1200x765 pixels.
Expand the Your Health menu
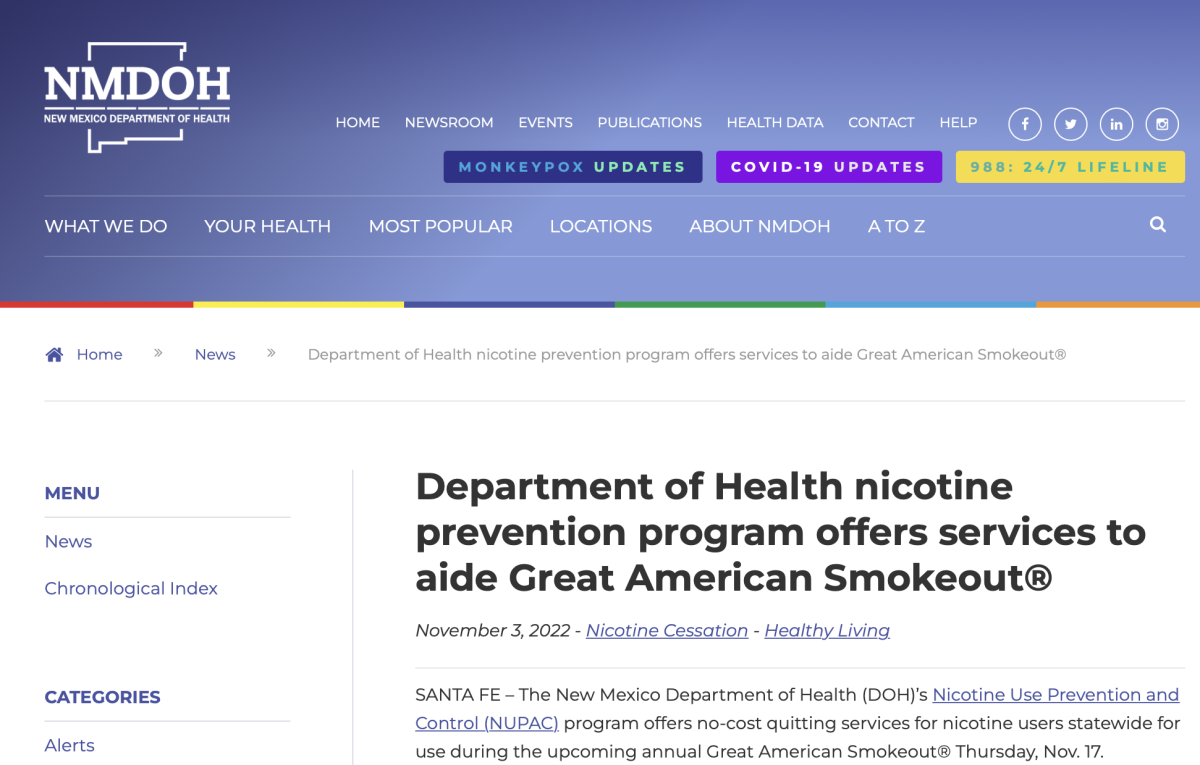click(267, 226)
